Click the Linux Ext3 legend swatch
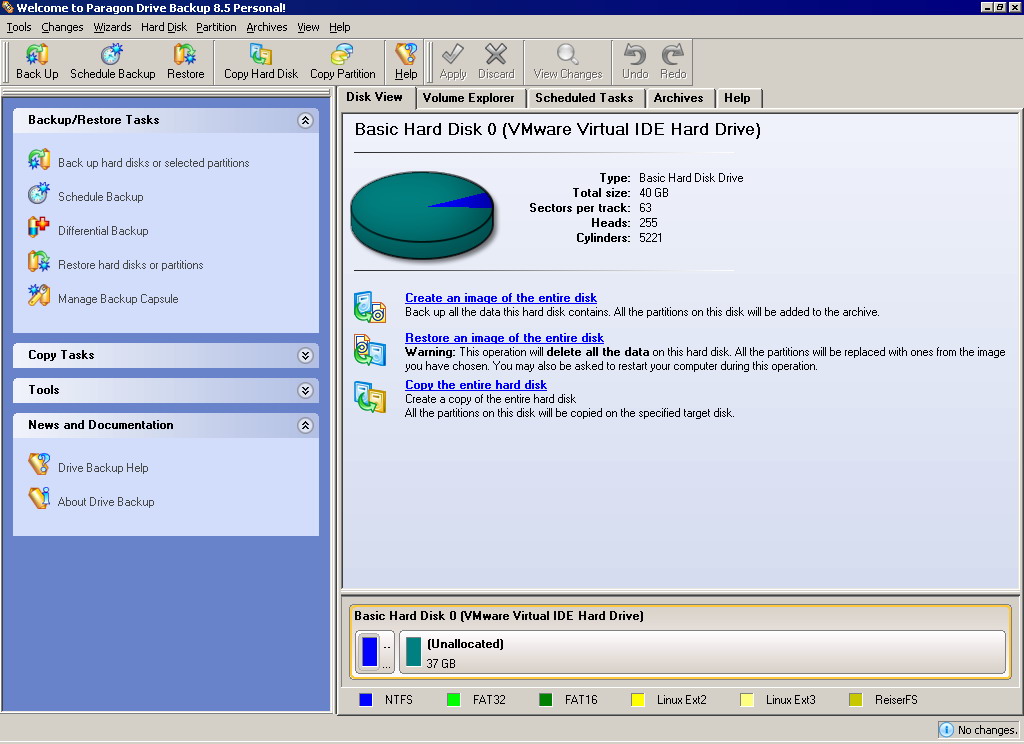The width and height of the screenshot is (1024, 744). tap(746, 700)
